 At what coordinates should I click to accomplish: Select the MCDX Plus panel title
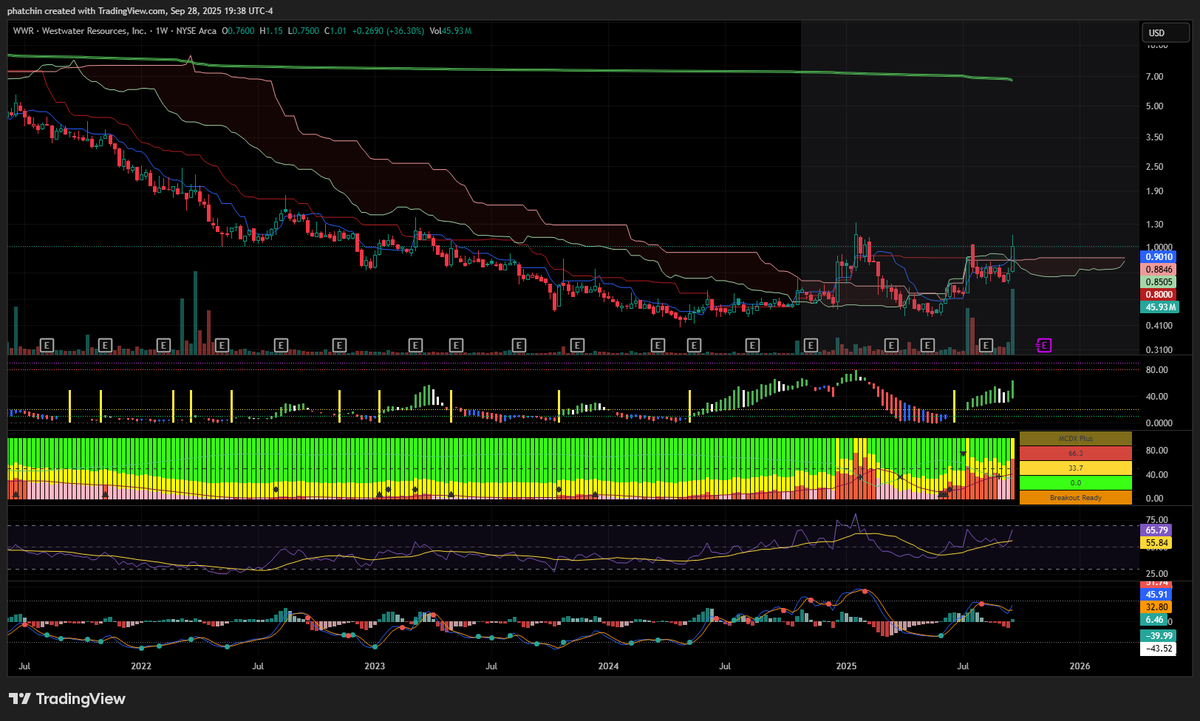pos(1075,438)
